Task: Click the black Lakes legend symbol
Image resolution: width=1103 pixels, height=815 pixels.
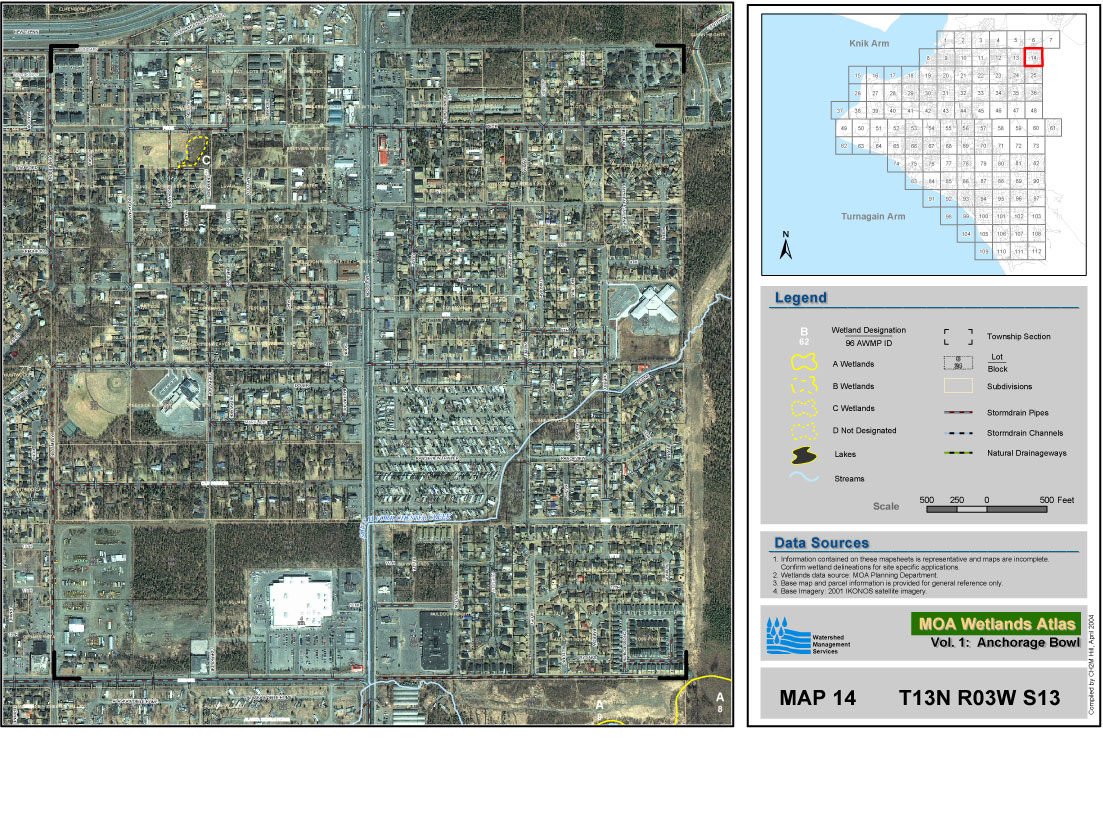Action: [804, 455]
